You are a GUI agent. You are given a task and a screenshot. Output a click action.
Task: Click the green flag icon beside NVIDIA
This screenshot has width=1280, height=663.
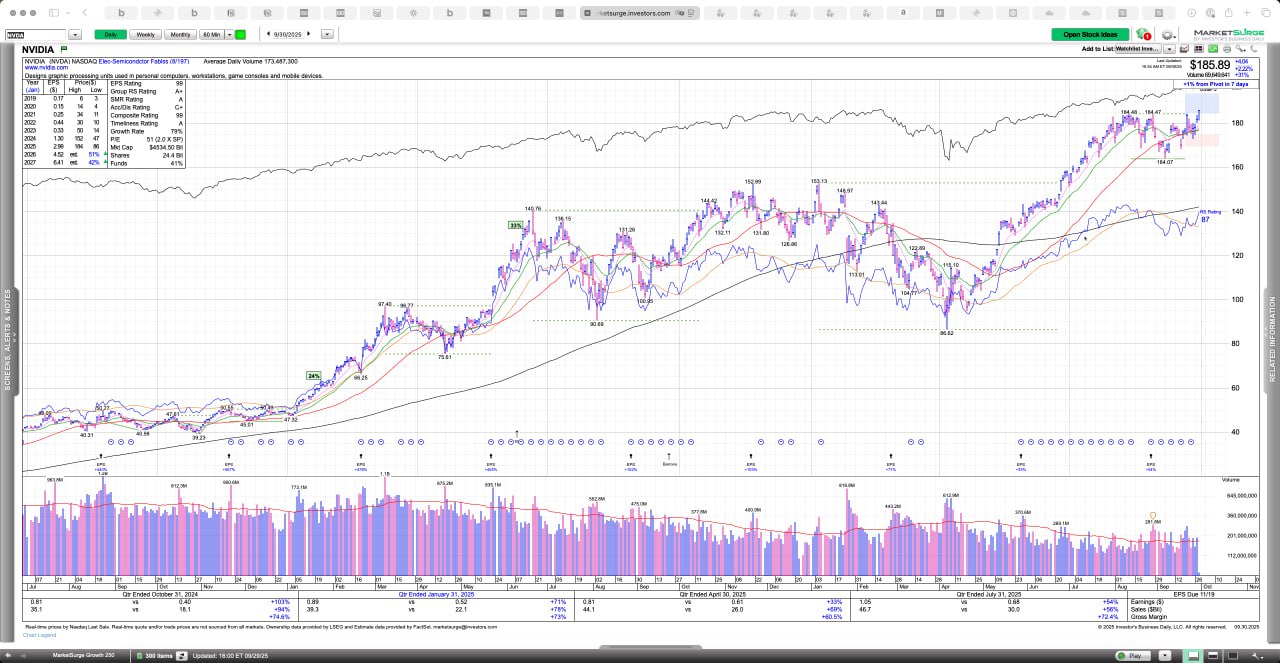coord(64,48)
